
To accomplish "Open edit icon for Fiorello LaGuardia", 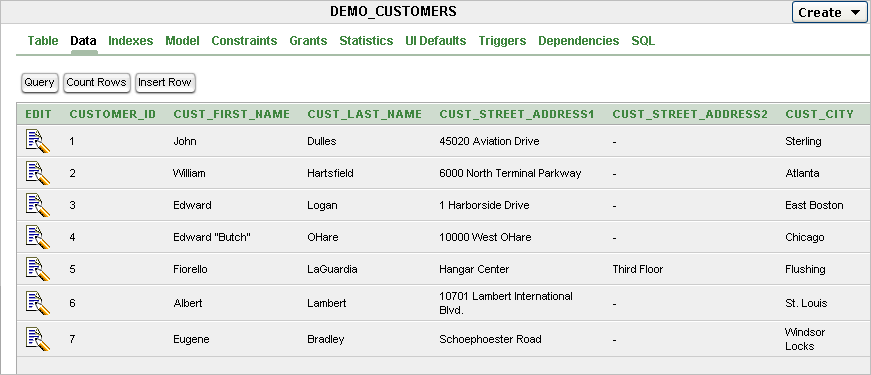I will [x=38, y=269].
